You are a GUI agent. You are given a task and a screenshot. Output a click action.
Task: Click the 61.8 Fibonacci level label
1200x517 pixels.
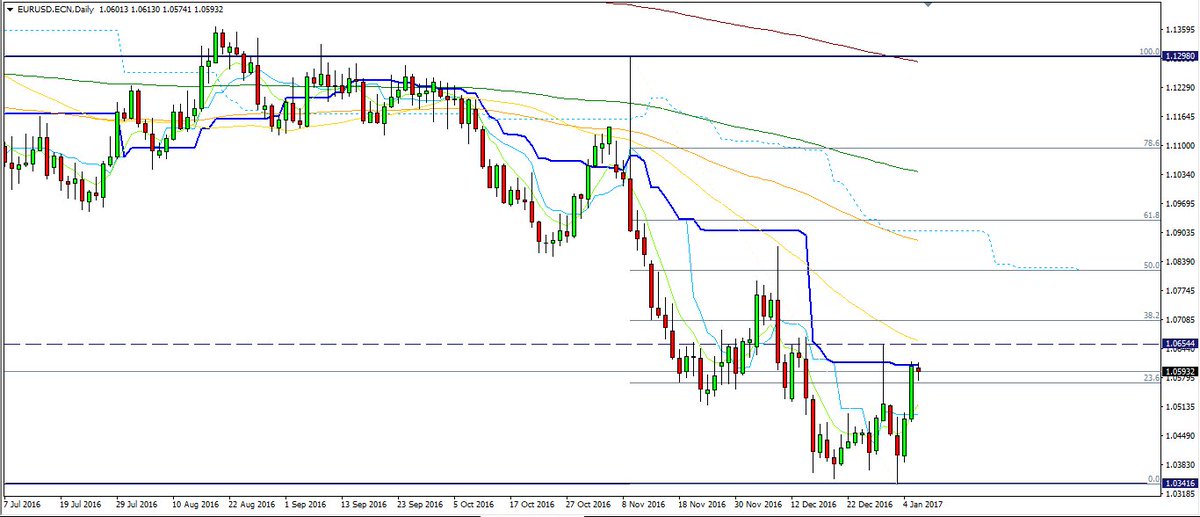[x=1150, y=215]
